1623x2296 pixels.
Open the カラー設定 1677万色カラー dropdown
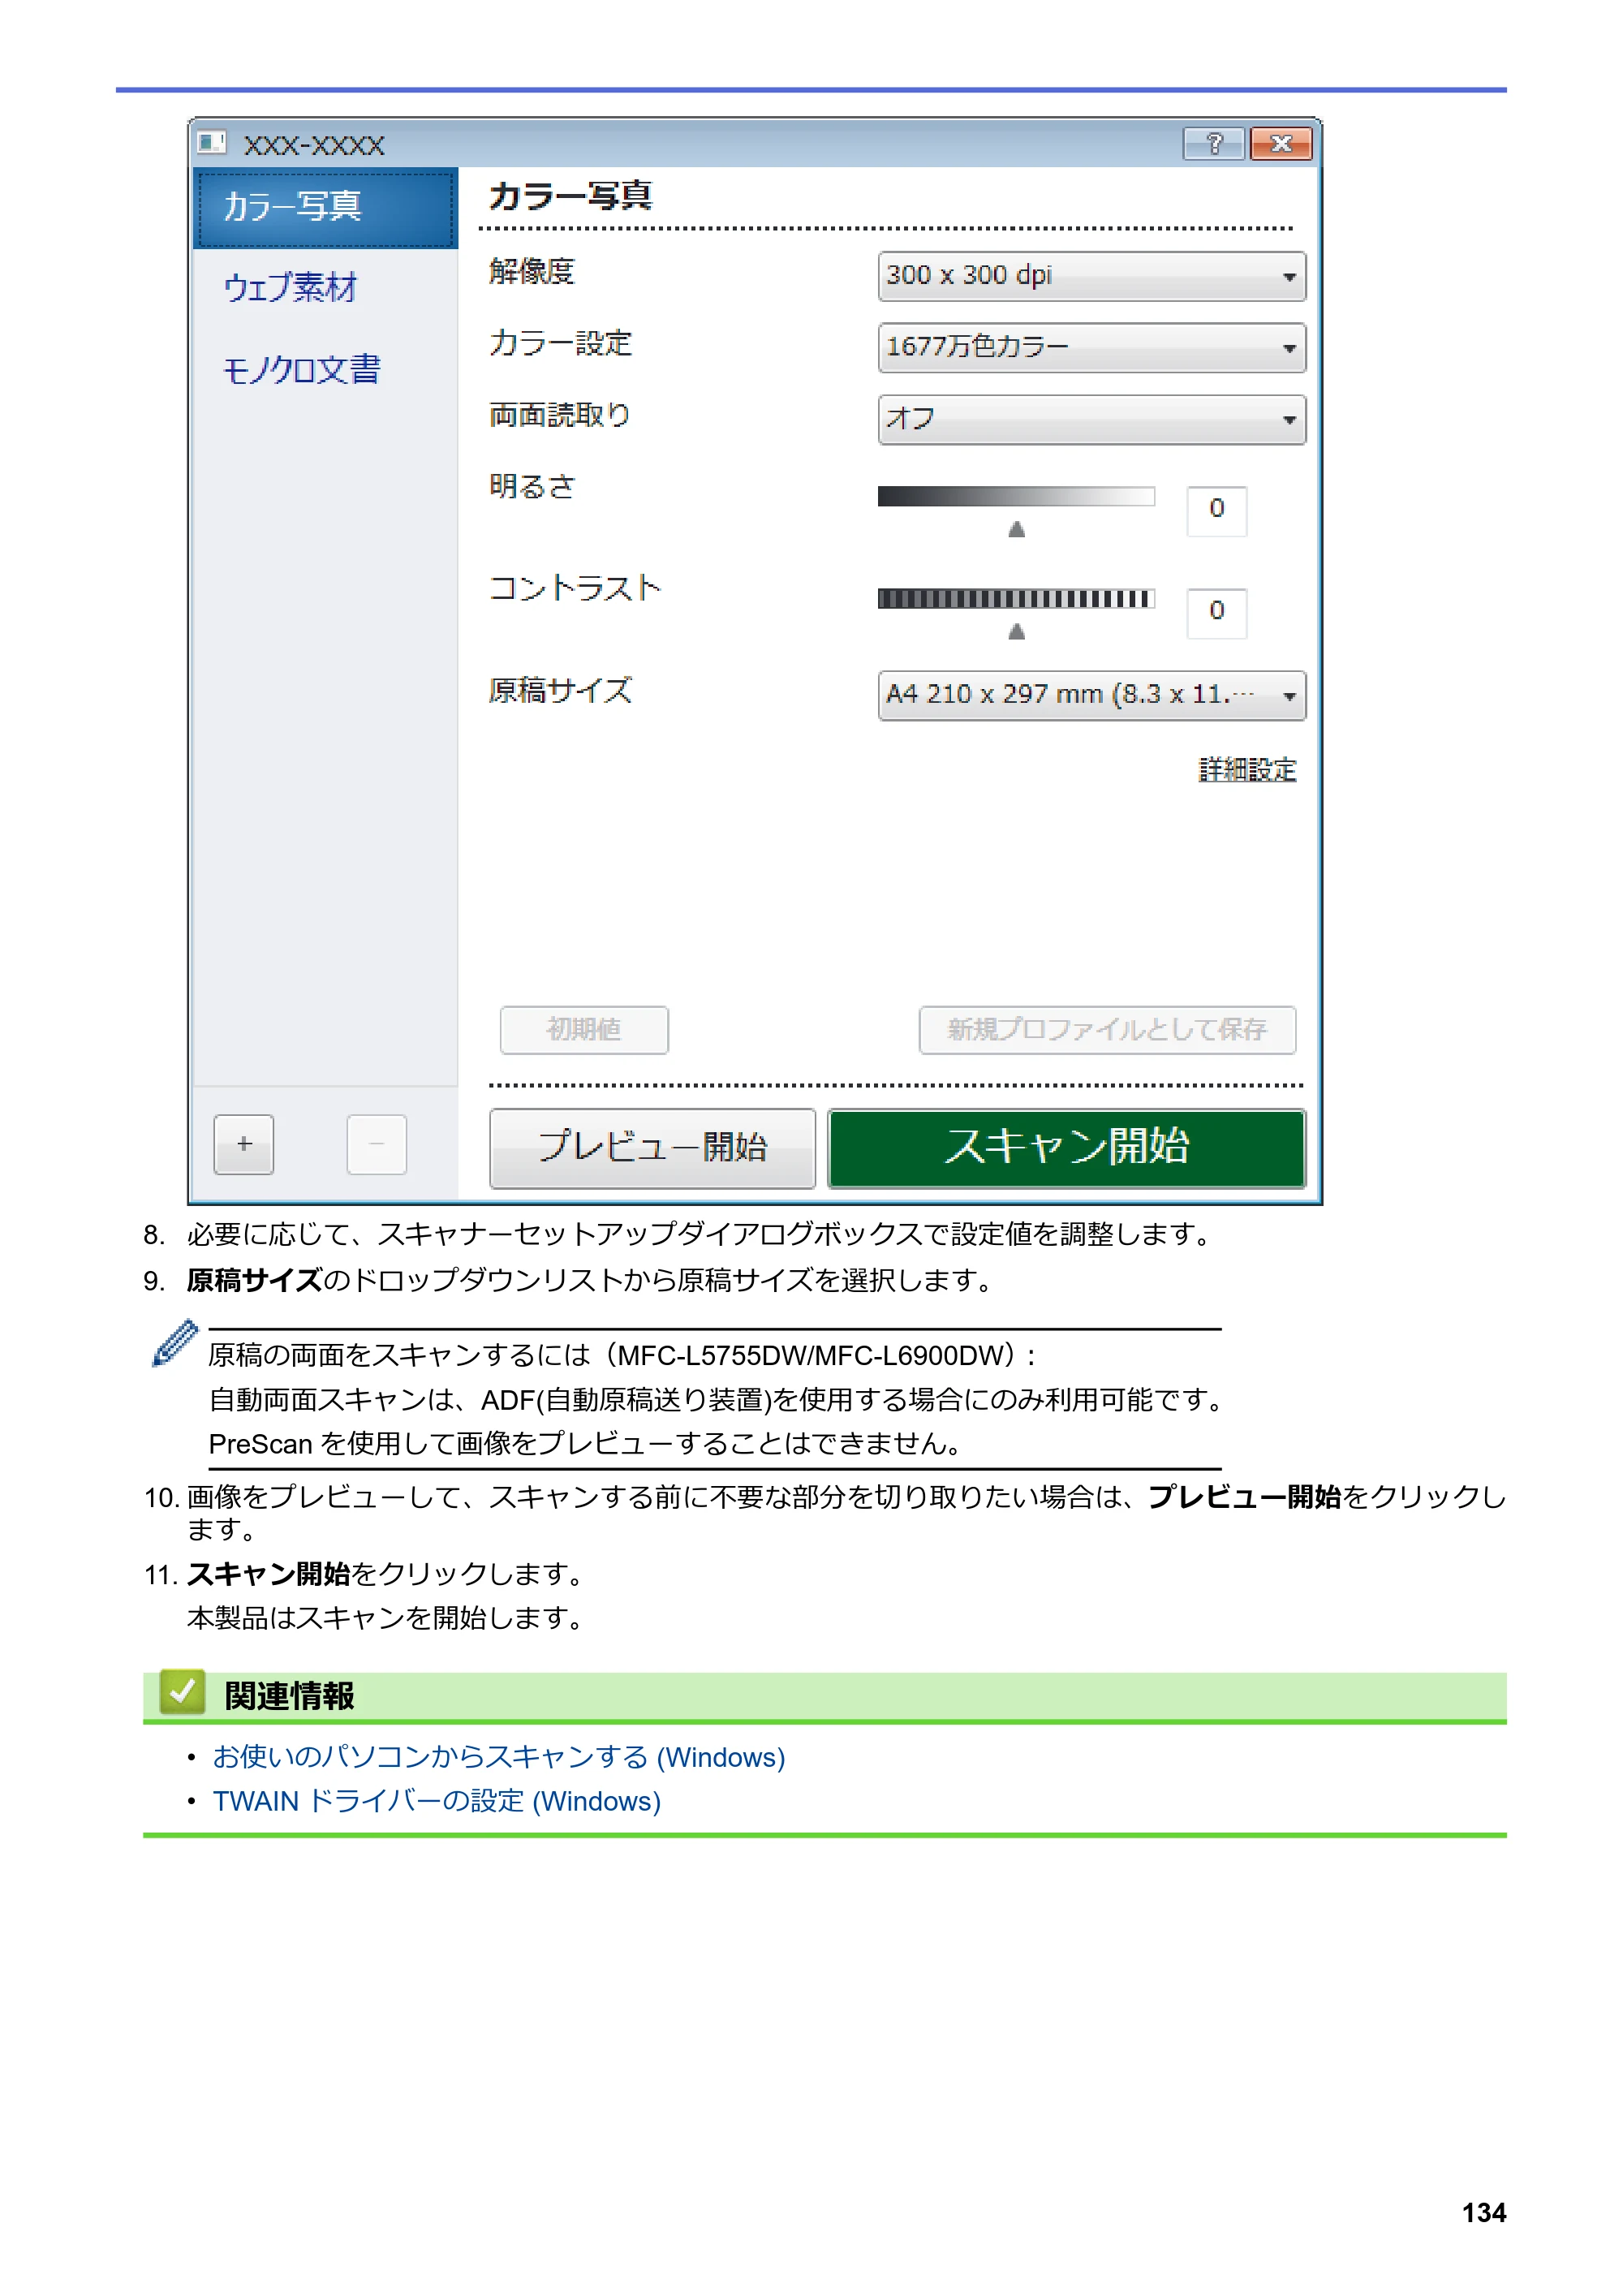(1092, 347)
